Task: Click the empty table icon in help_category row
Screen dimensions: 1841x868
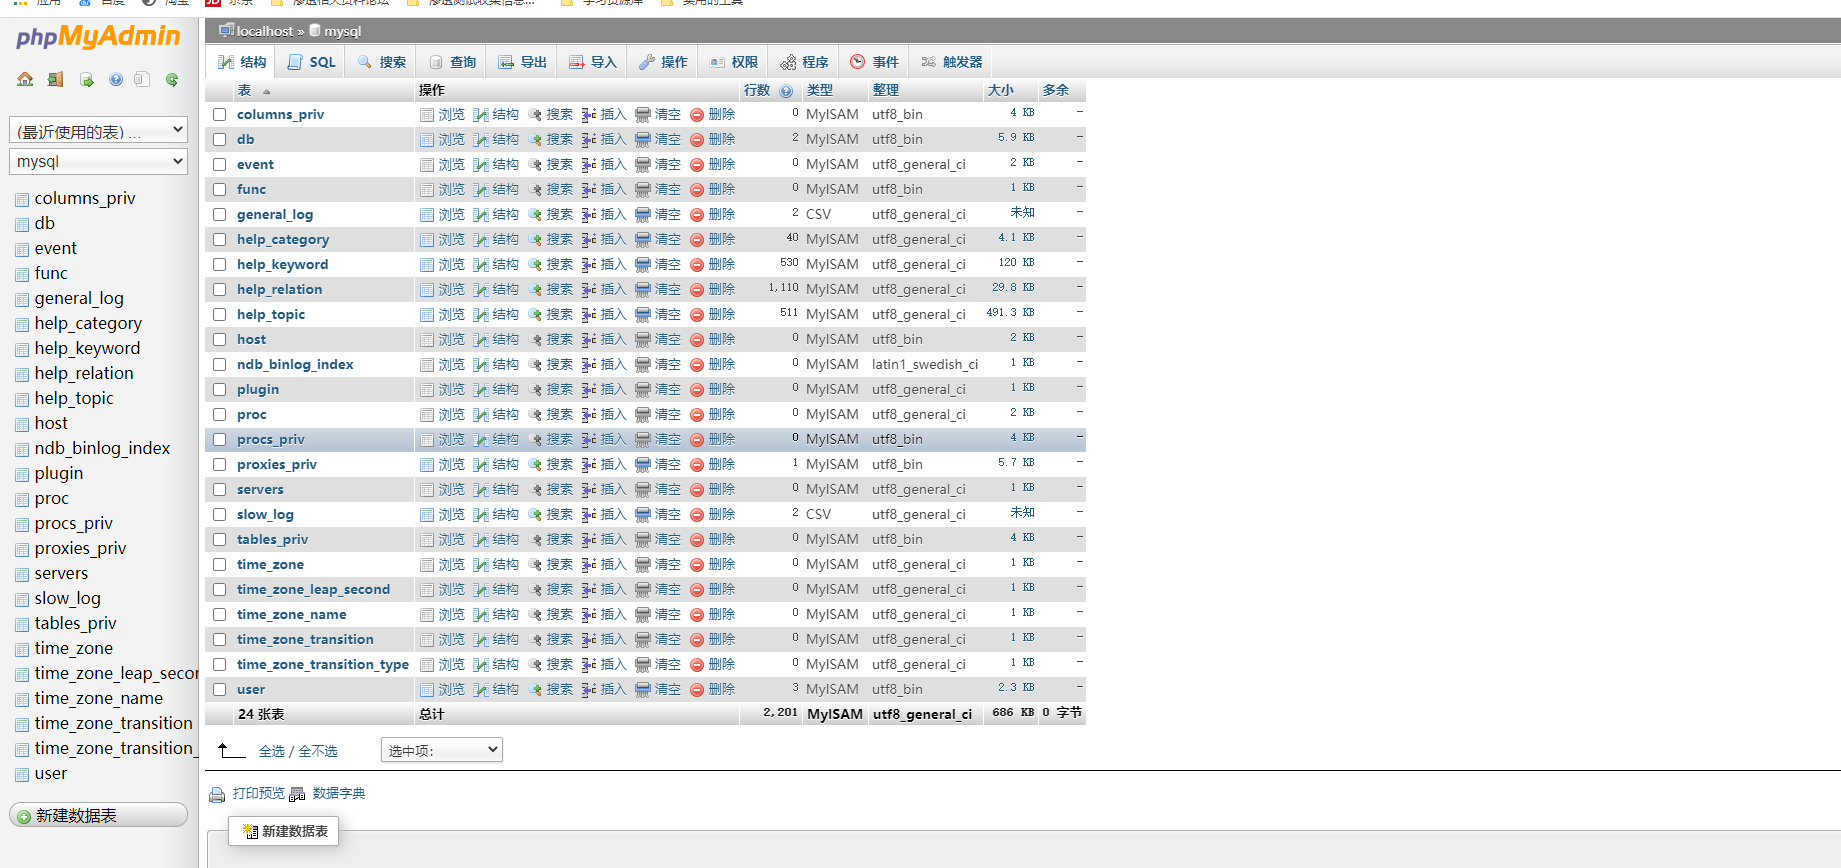Action: tap(643, 240)
